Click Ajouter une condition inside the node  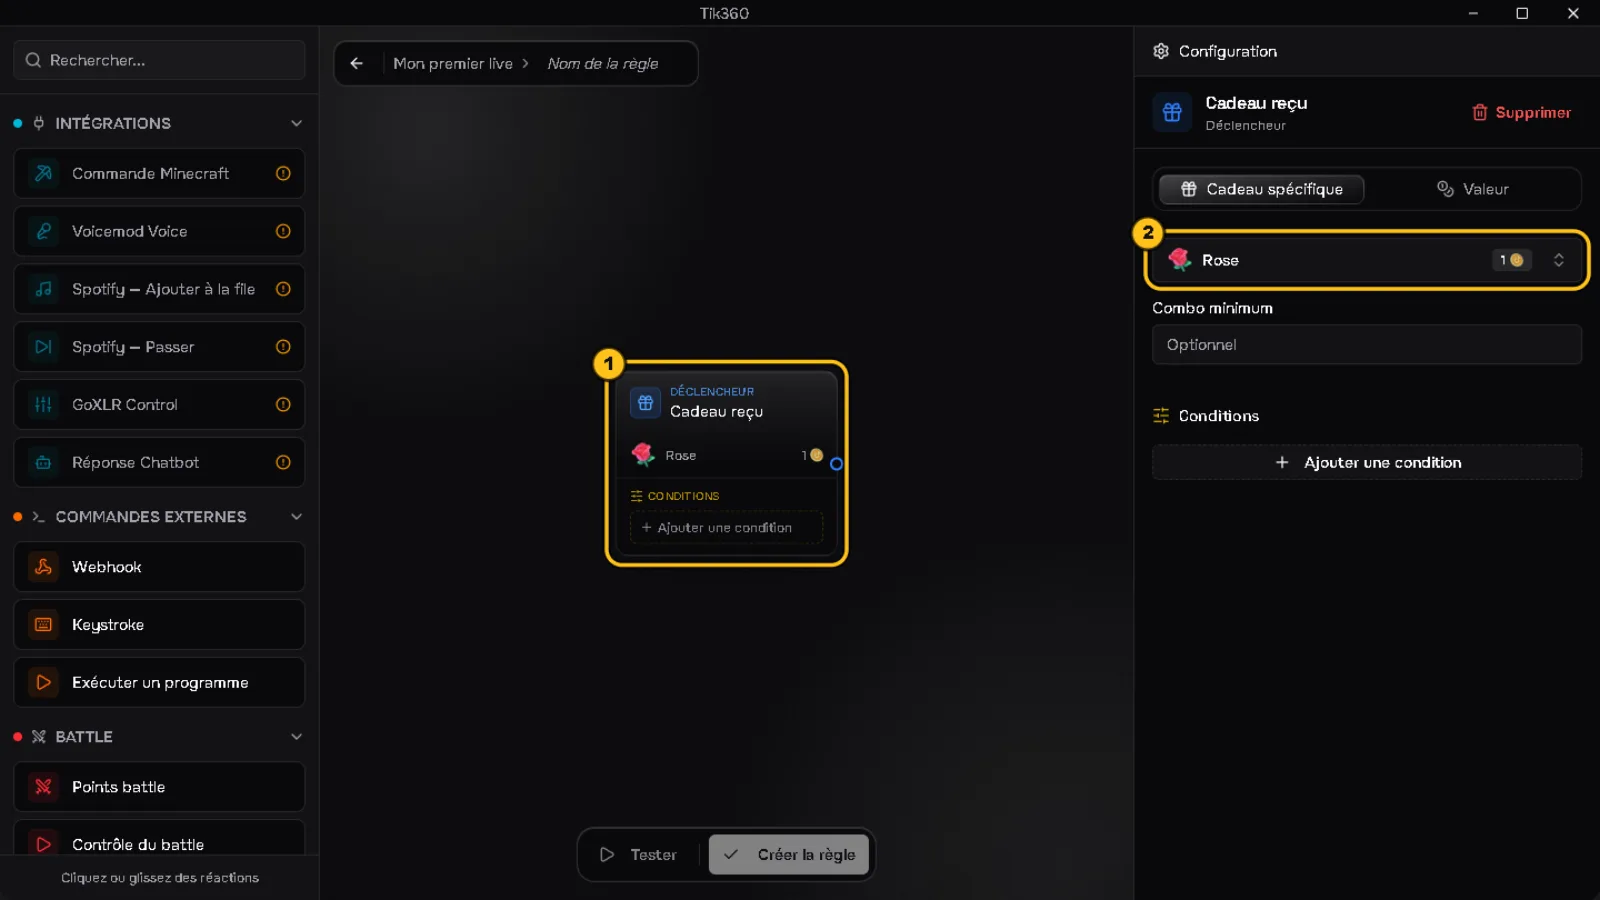pyautogui.click(x=726, y=528)
